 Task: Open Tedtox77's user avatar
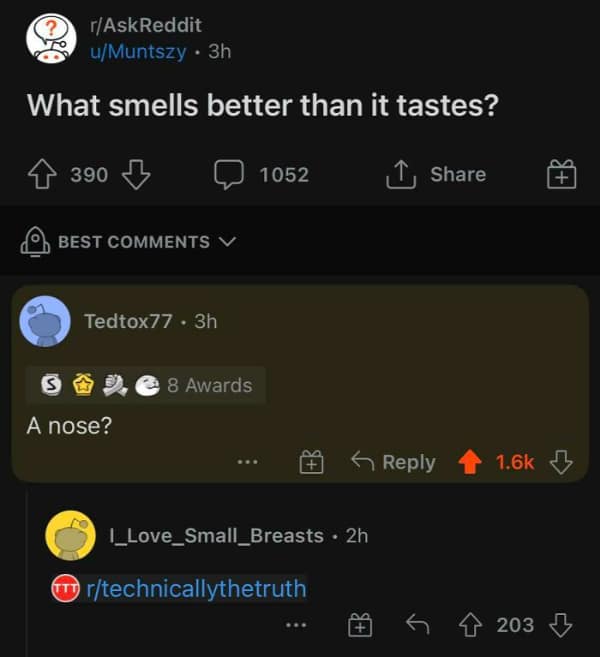coord(46,321)
